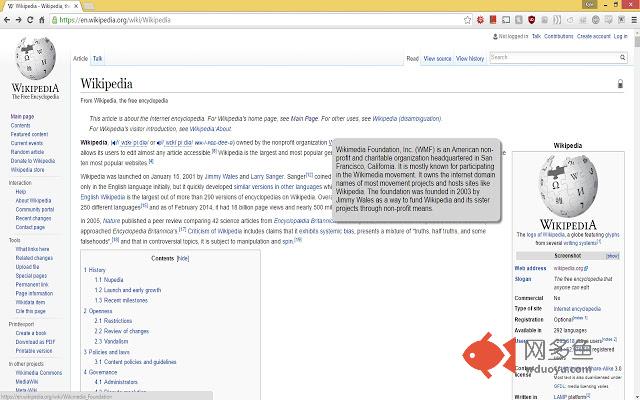Click the Log in link
Image resolution: width=640 pixels, height=400 pixels.
point(620,36)
